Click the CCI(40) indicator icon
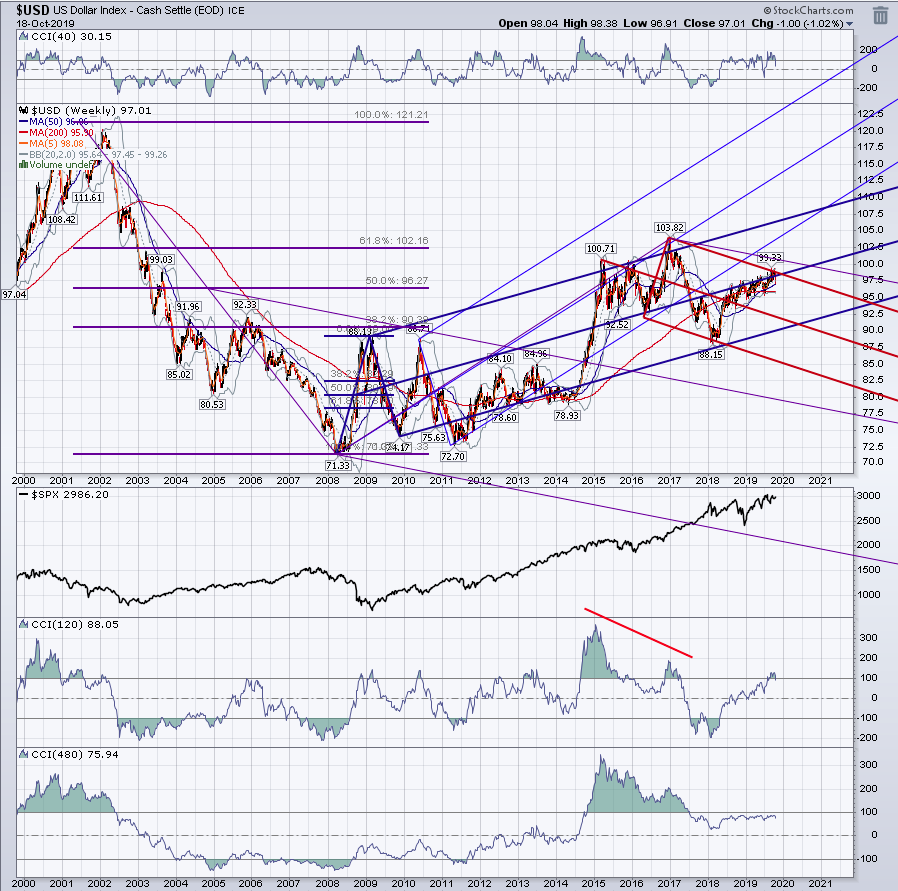The image size is (898, 891). [23, 36]
